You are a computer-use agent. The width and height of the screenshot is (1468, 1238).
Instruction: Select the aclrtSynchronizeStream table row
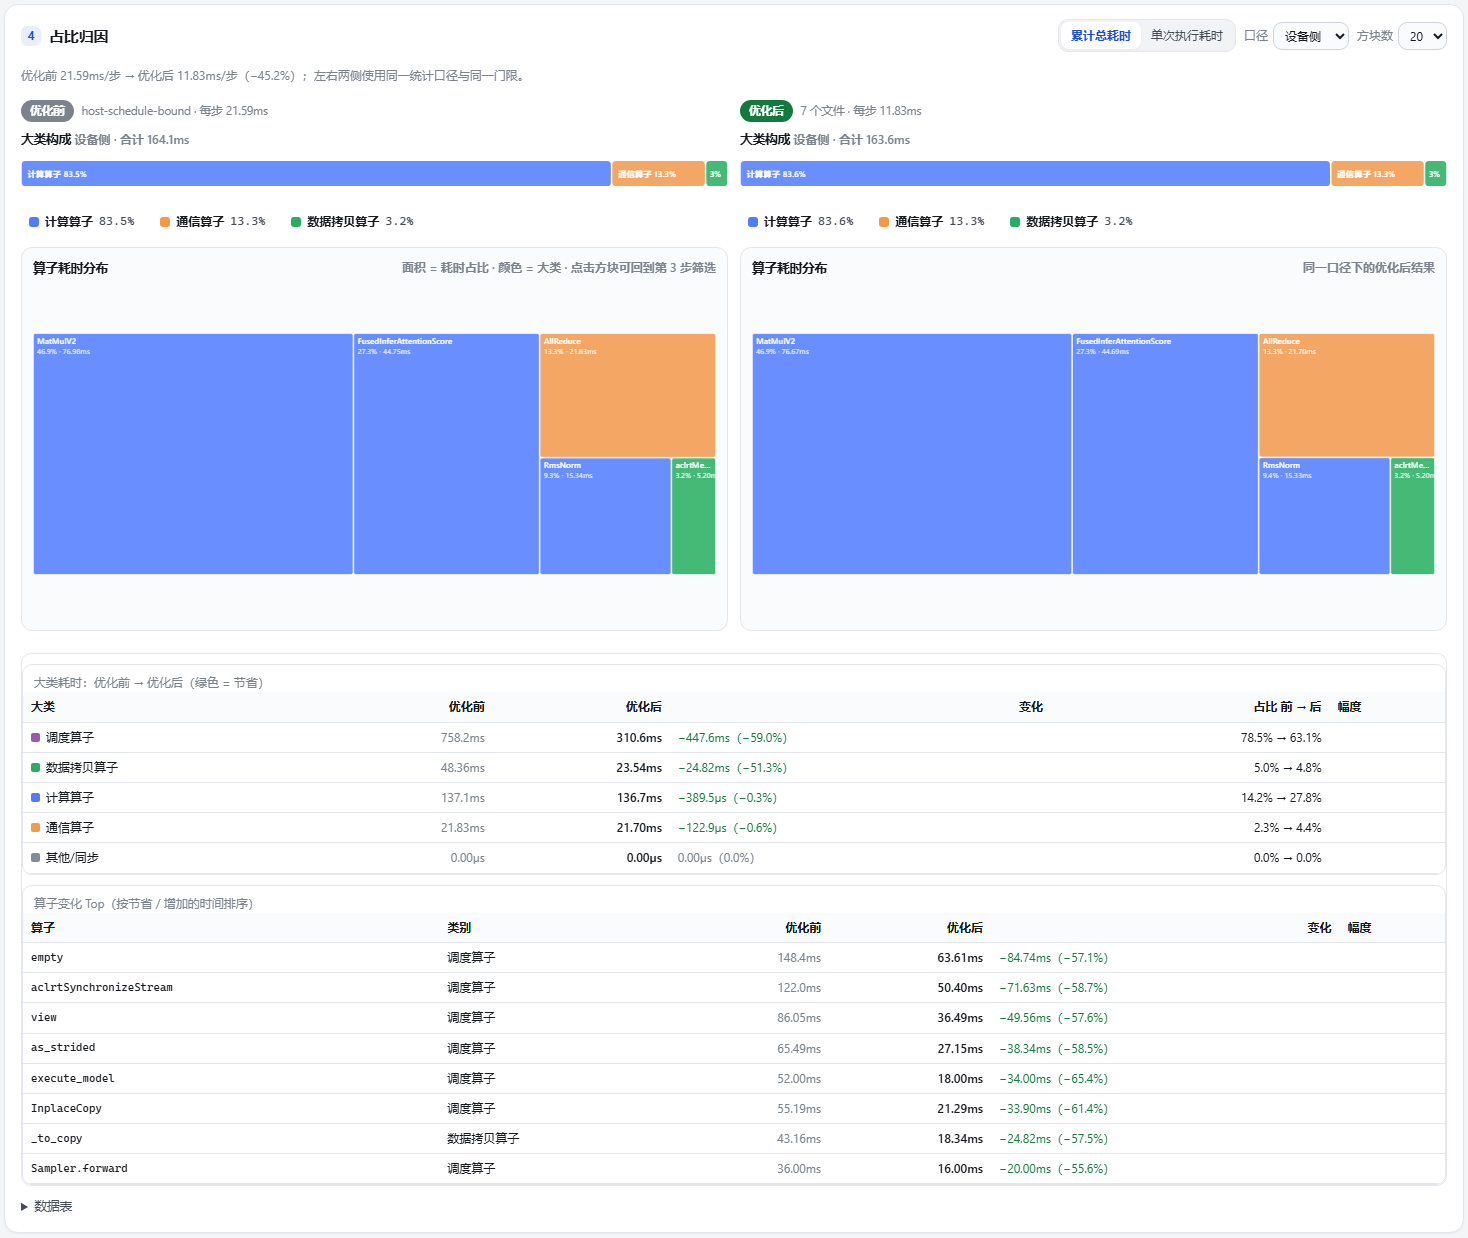pyautogui.click(x=734, y=988)
